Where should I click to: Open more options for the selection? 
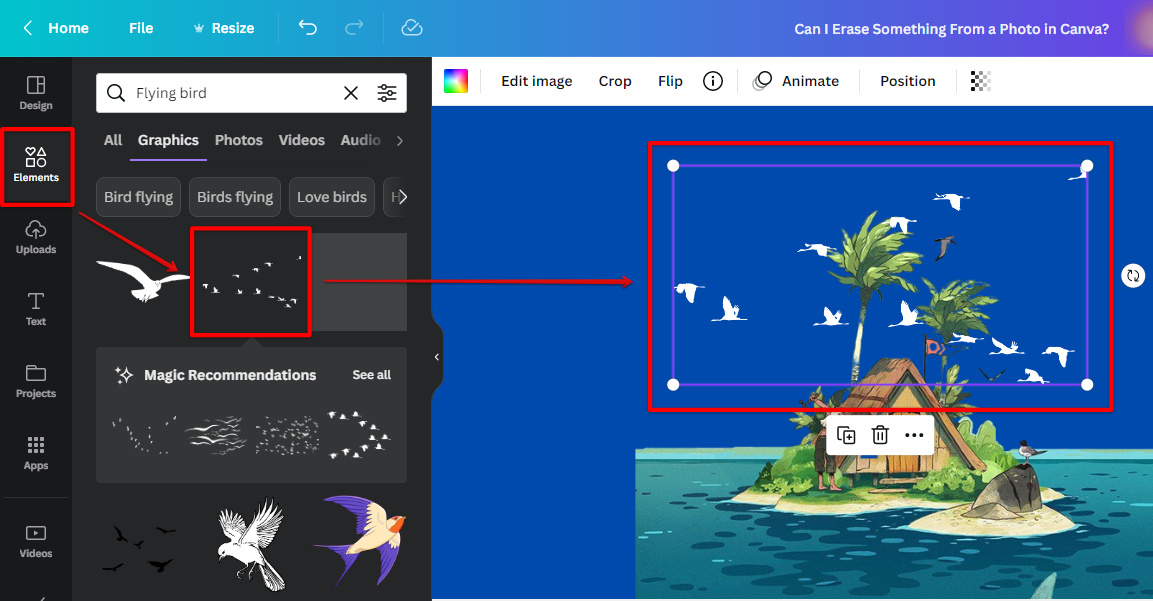[913, 435]
